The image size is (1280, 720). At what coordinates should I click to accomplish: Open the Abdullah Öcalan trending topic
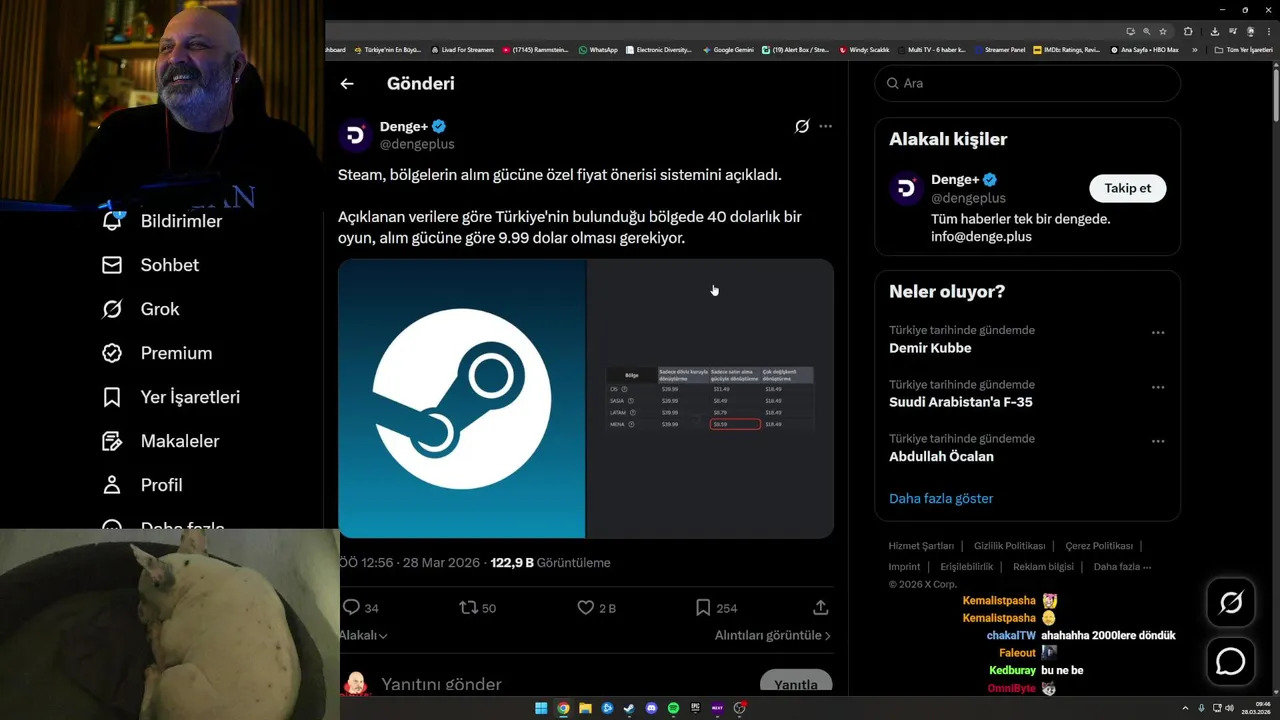pos(941,456)
